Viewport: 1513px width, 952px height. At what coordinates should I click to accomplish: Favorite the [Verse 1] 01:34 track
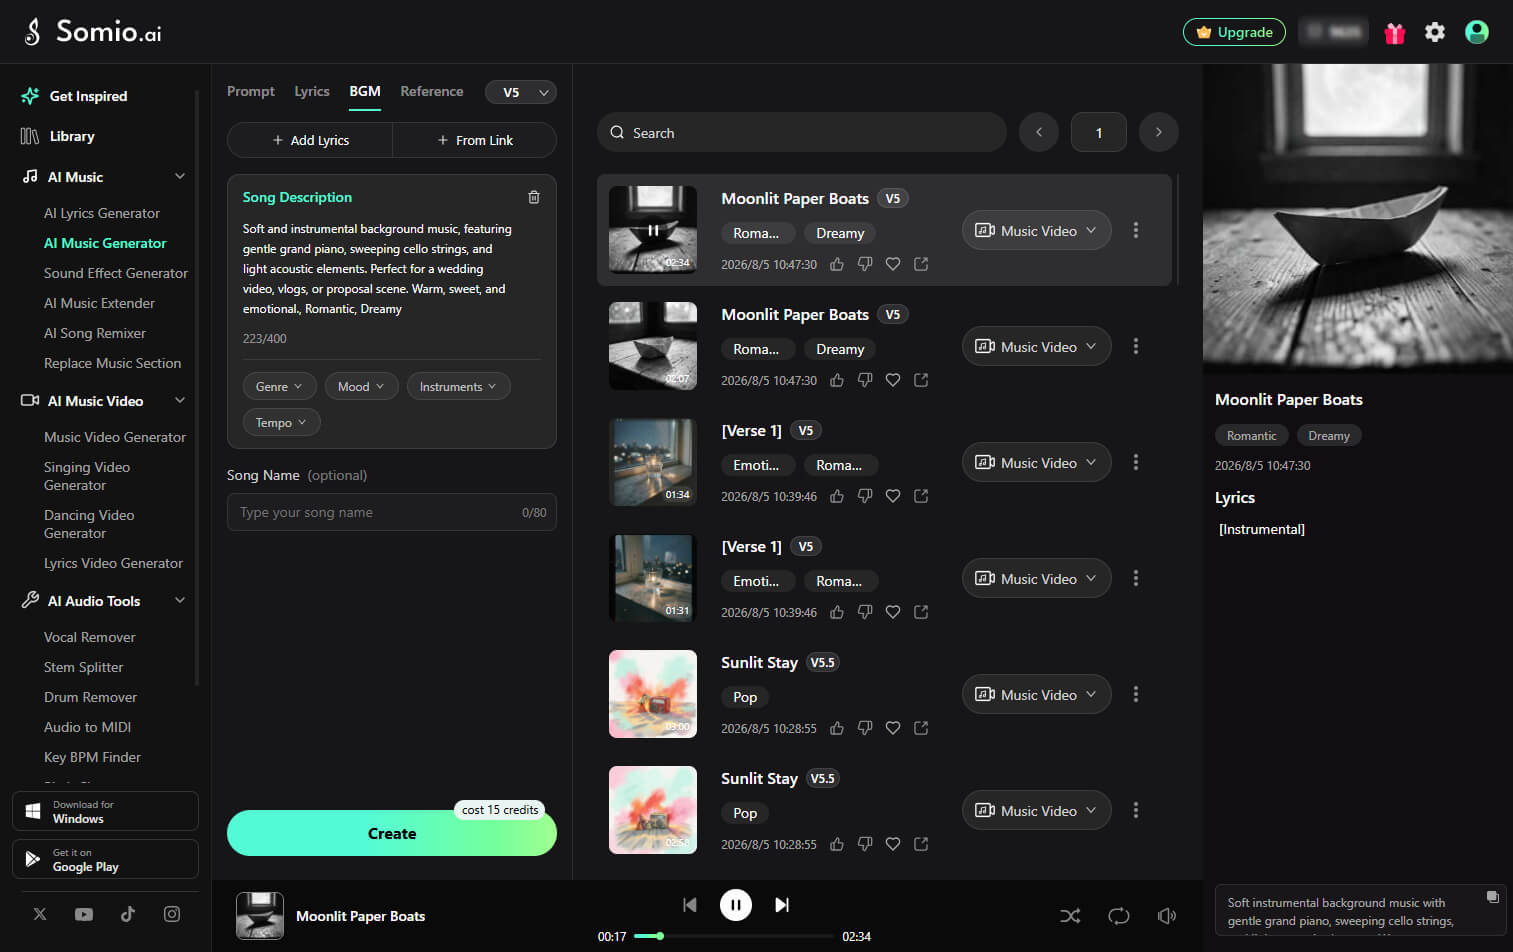tap(893, 496)
